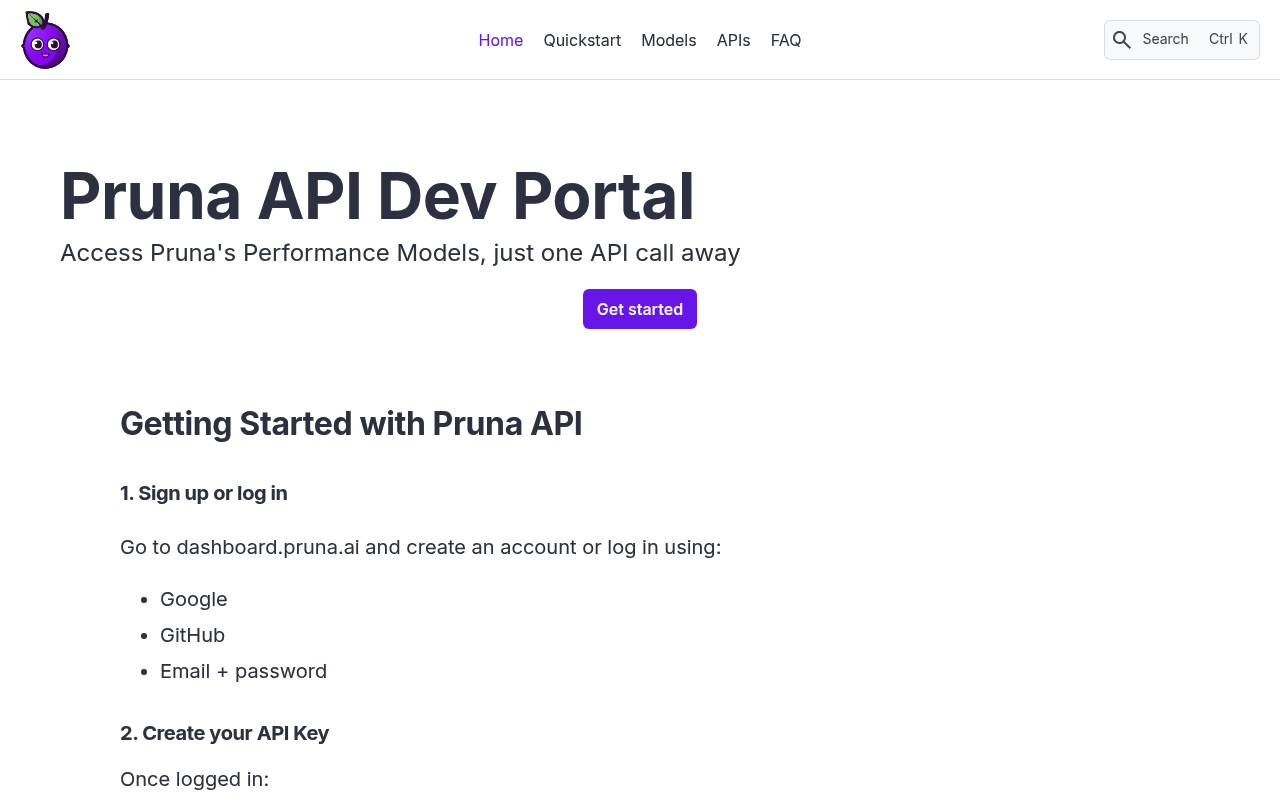
Task: Navigate to the APIs section
Action: pos(733,40)
